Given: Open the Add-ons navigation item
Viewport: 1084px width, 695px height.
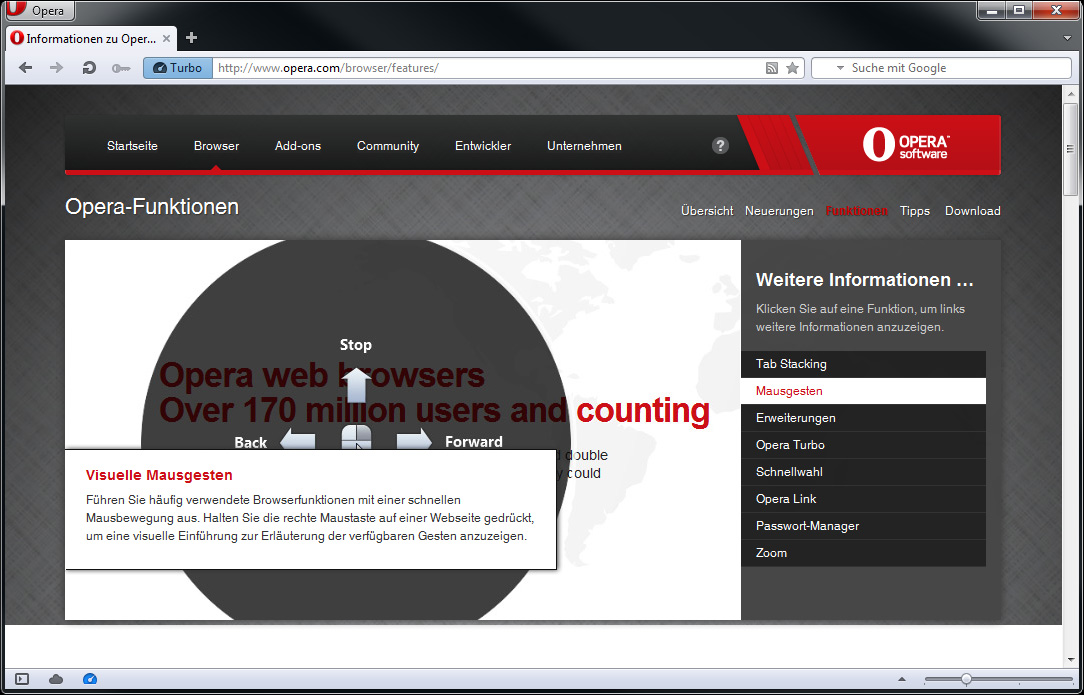Looking at the screenshot, I should (298, 146).
